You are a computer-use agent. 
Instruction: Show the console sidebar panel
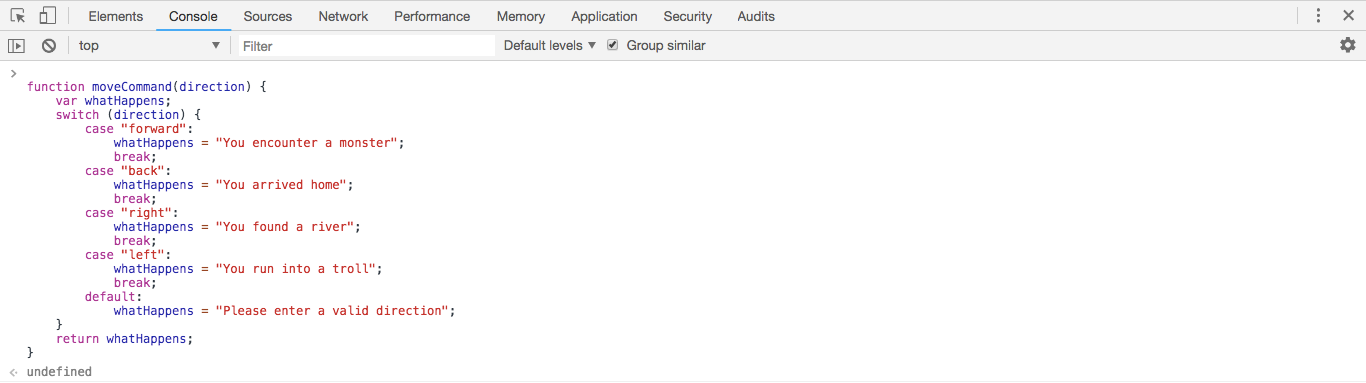[16, 46]
